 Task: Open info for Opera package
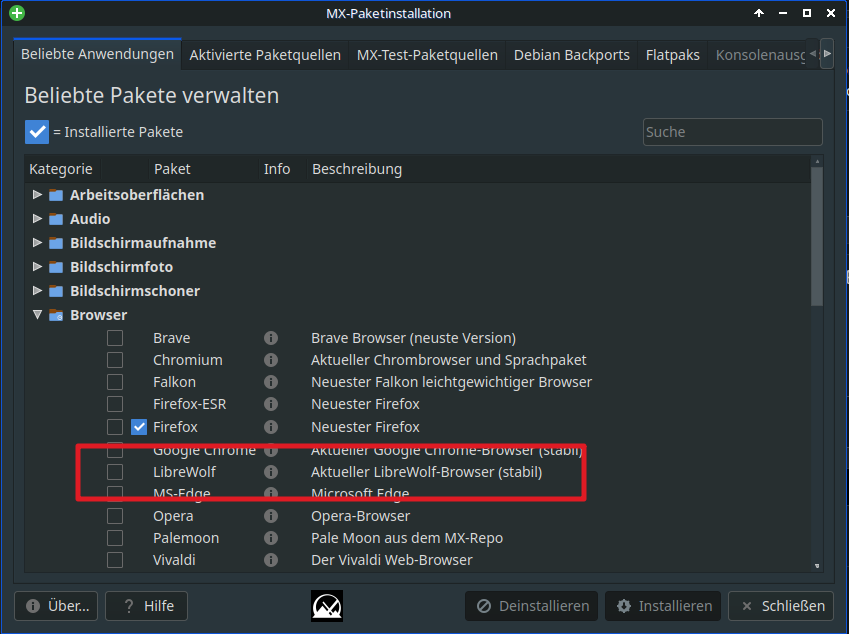pos(271,516)
